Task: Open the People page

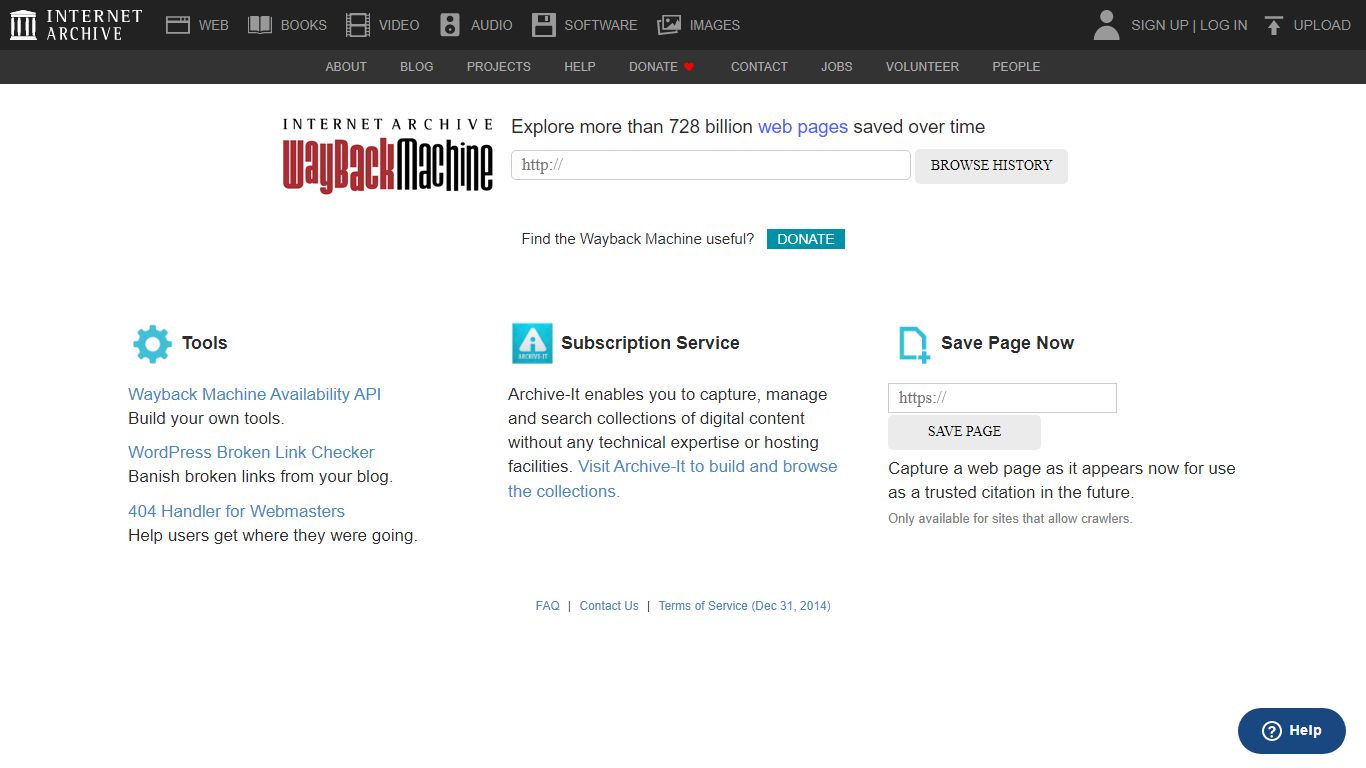Action: (x=1016, y=67)
